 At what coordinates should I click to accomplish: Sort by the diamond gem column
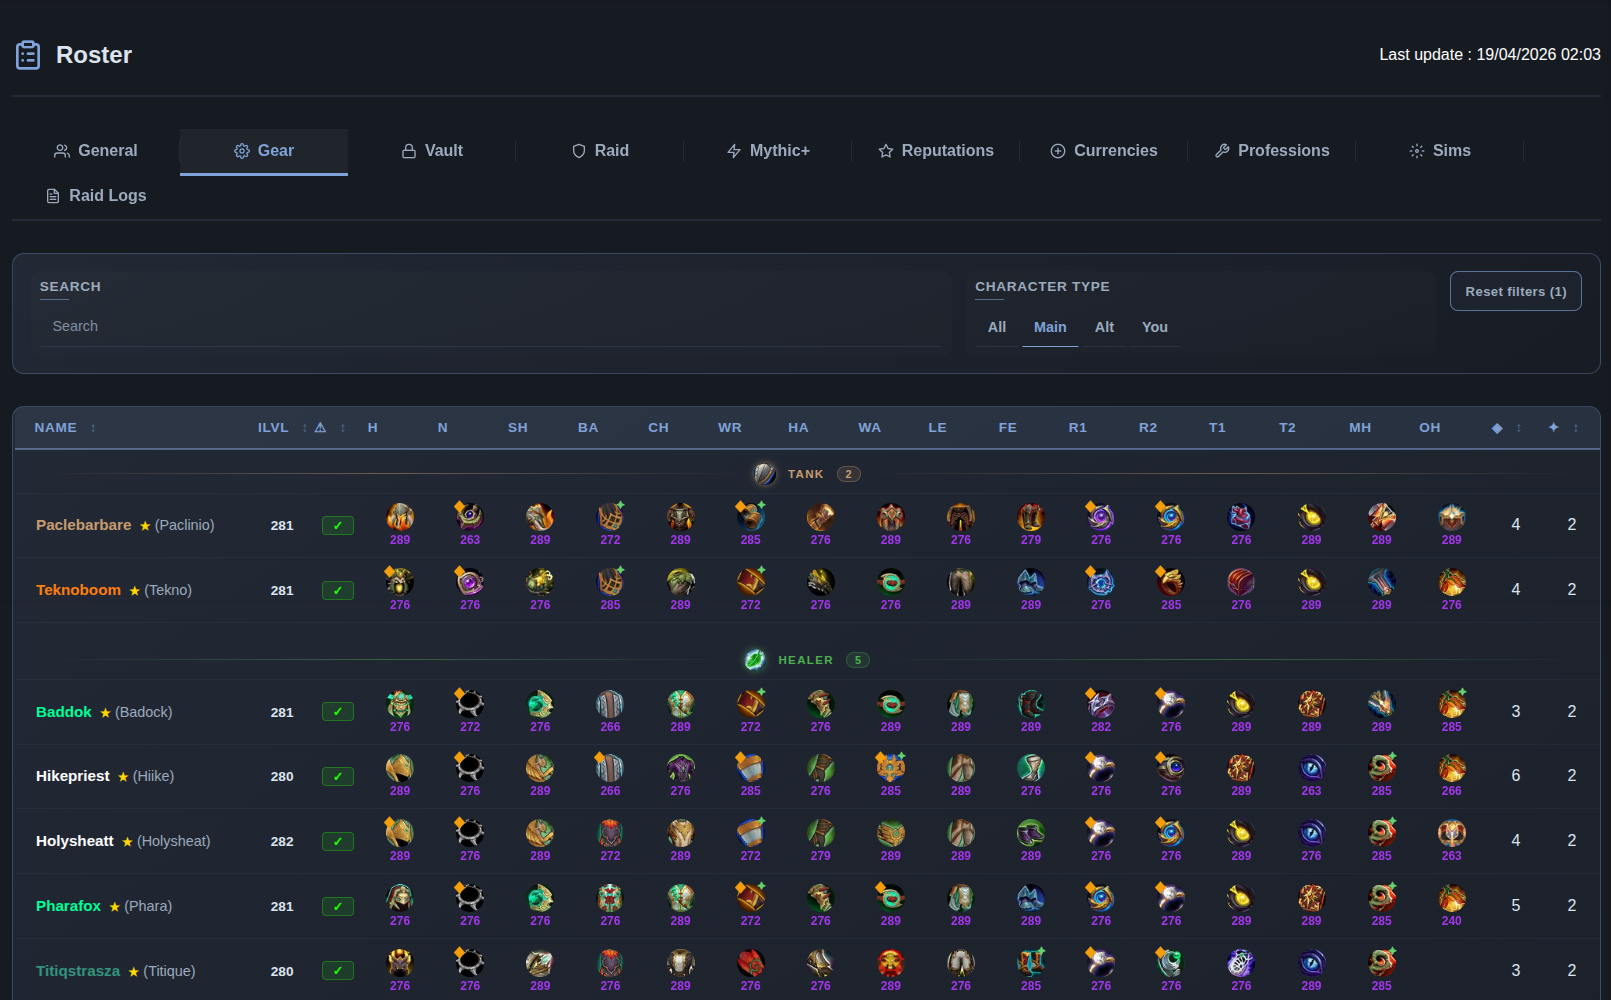[1506, 428]
